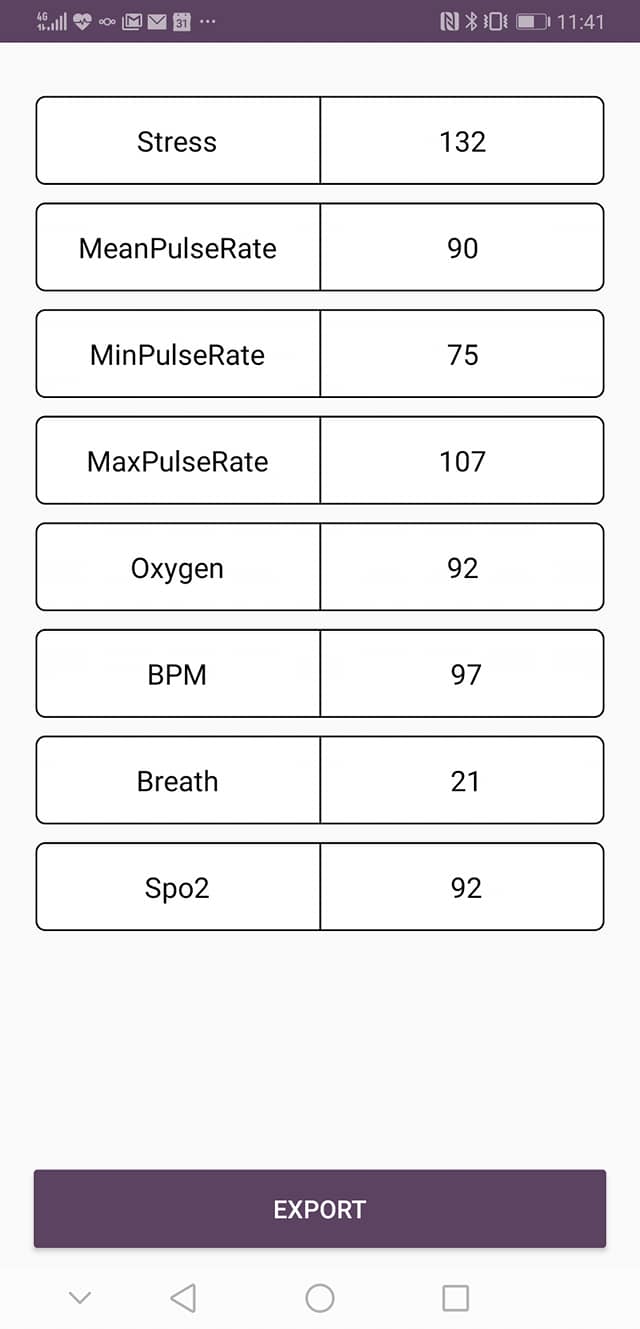This screenshot has height=1329, width=640.
Task: Tap the EXPORT button
Action: point(320,1209)
